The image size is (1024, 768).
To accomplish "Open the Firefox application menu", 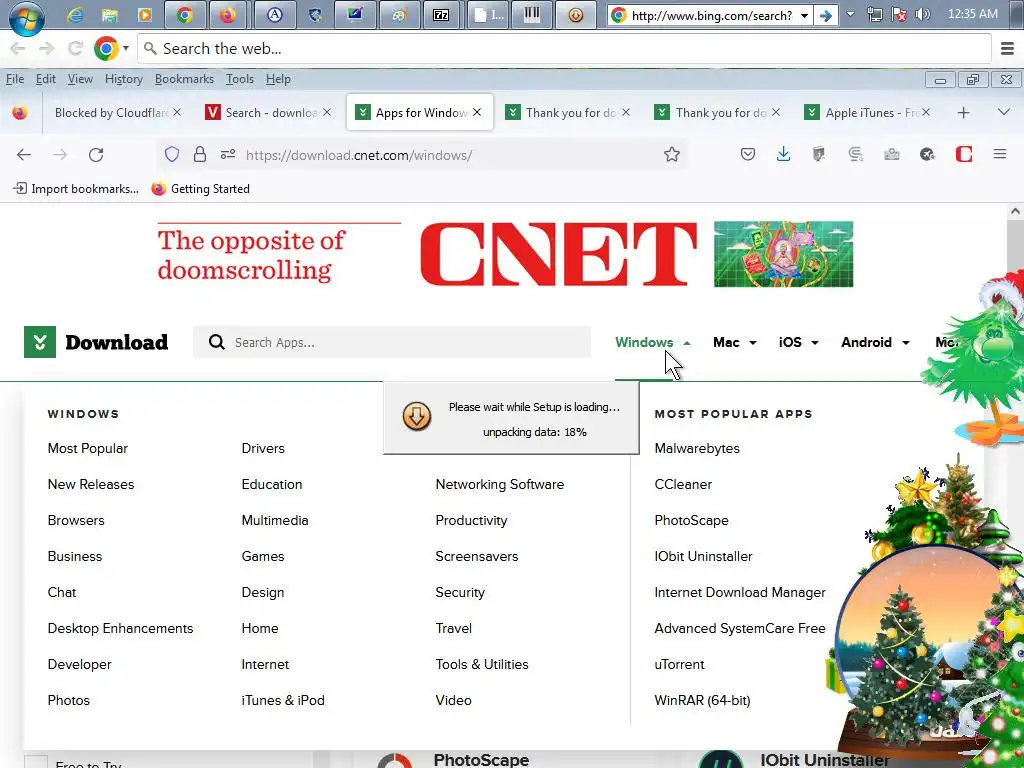I will [1000, 154].
